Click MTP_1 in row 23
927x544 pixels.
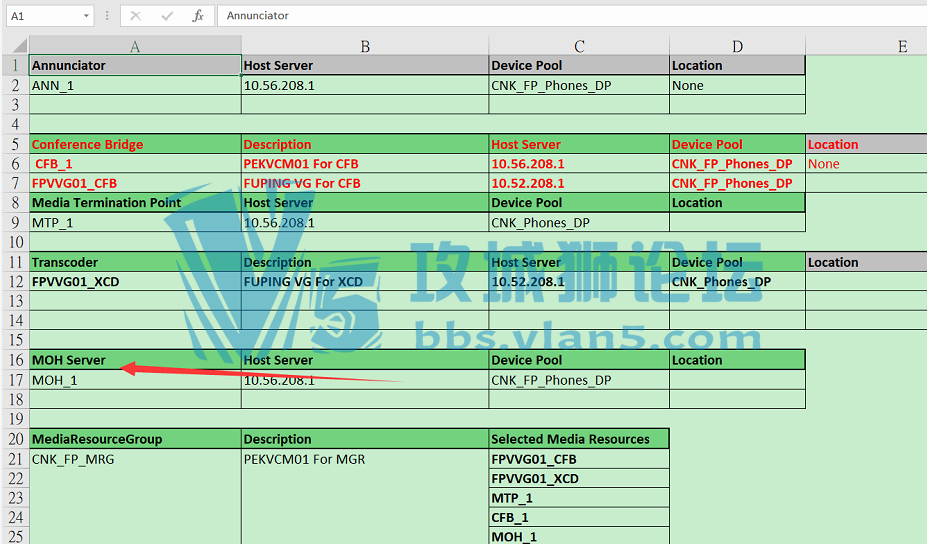(579, 498)
